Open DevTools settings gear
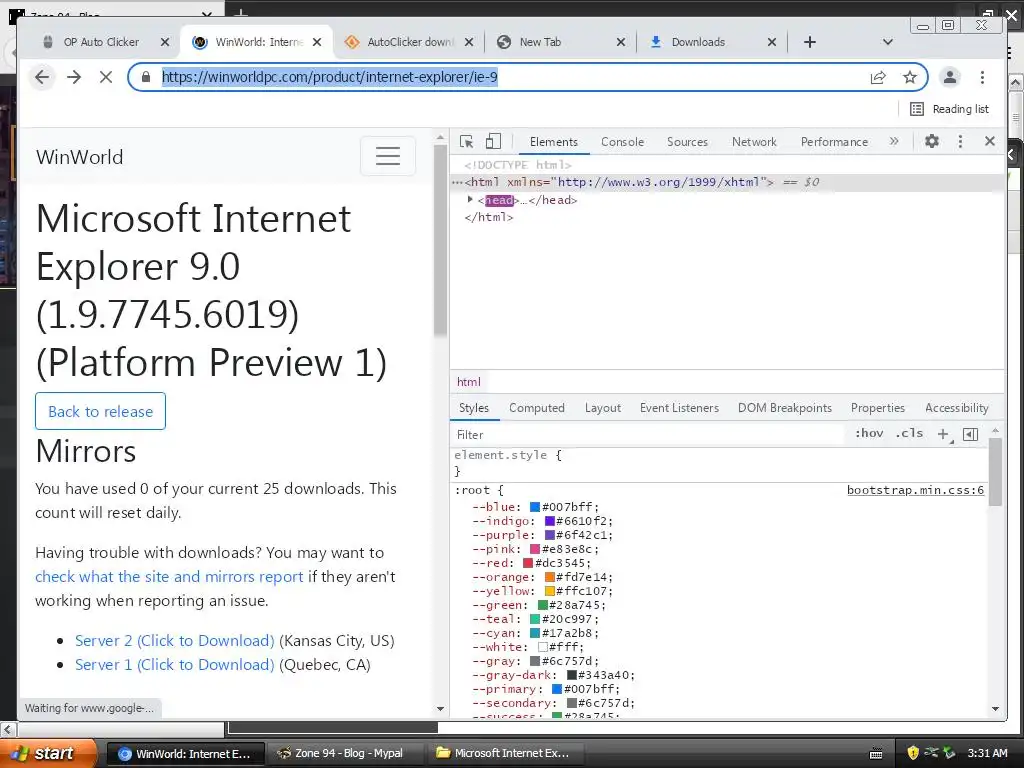 pyautogui.click(x=932, y=141)
